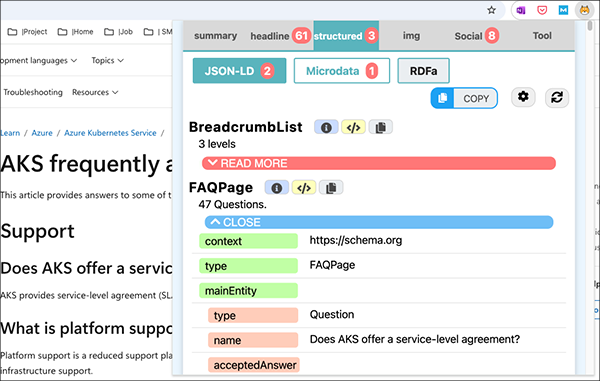Viewport: 600px width, 381px height.
Task: Open settings with the gear icon
Action: click(x=523, y=97)
